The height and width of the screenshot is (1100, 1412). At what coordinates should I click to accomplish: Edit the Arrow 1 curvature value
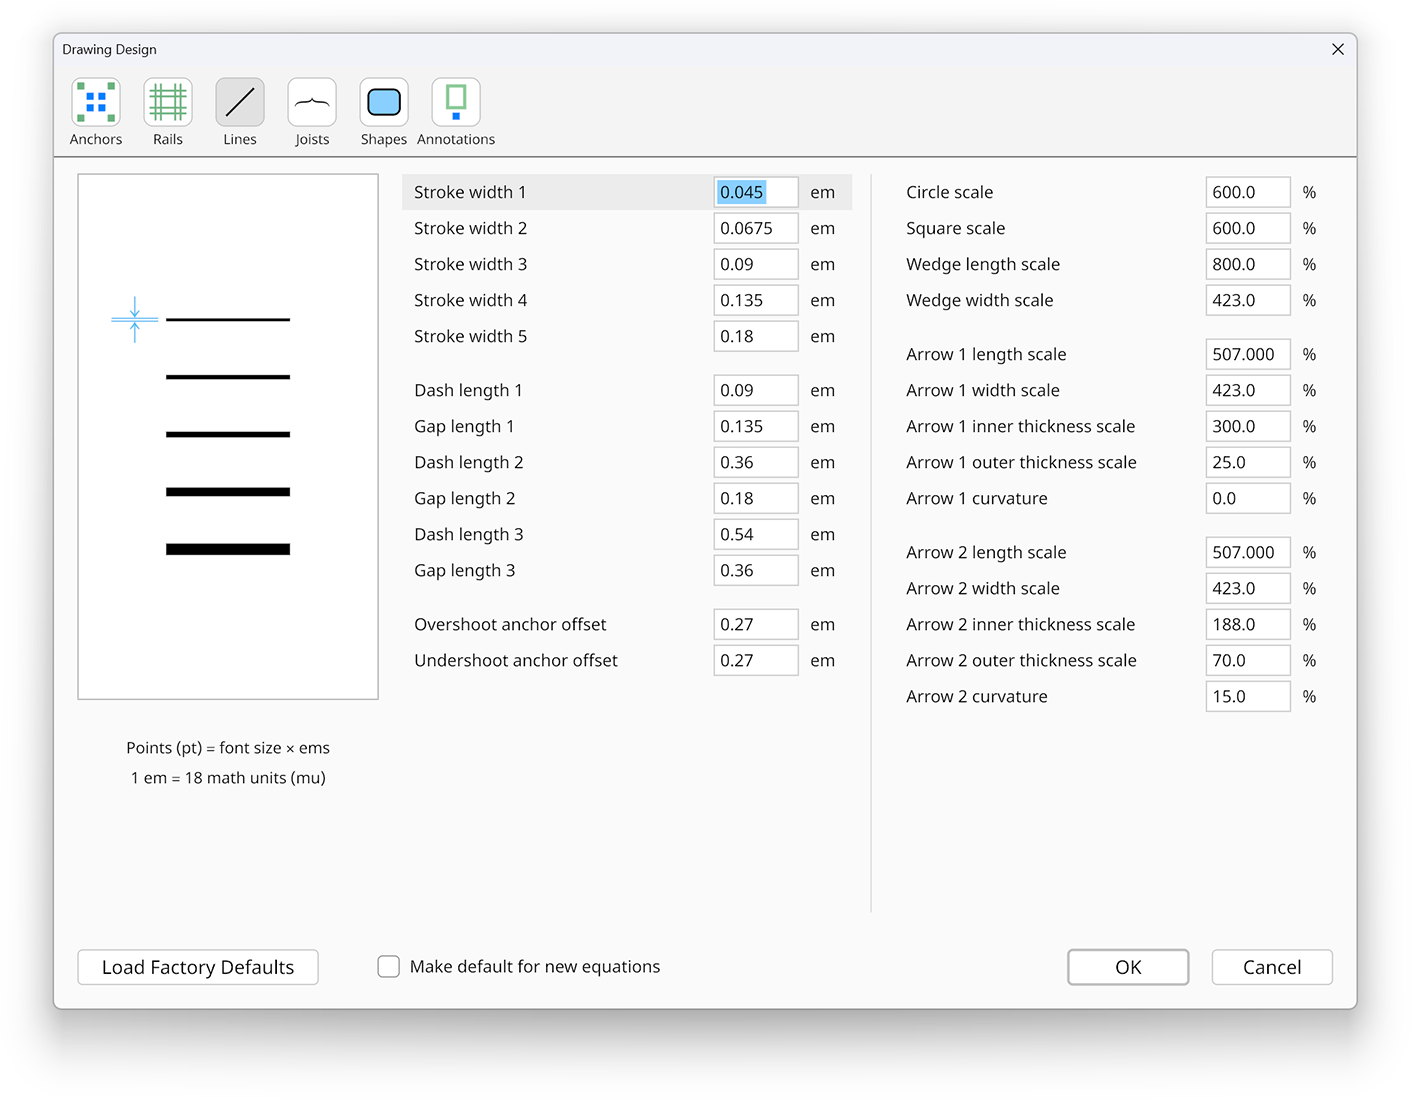point(1247,498)
